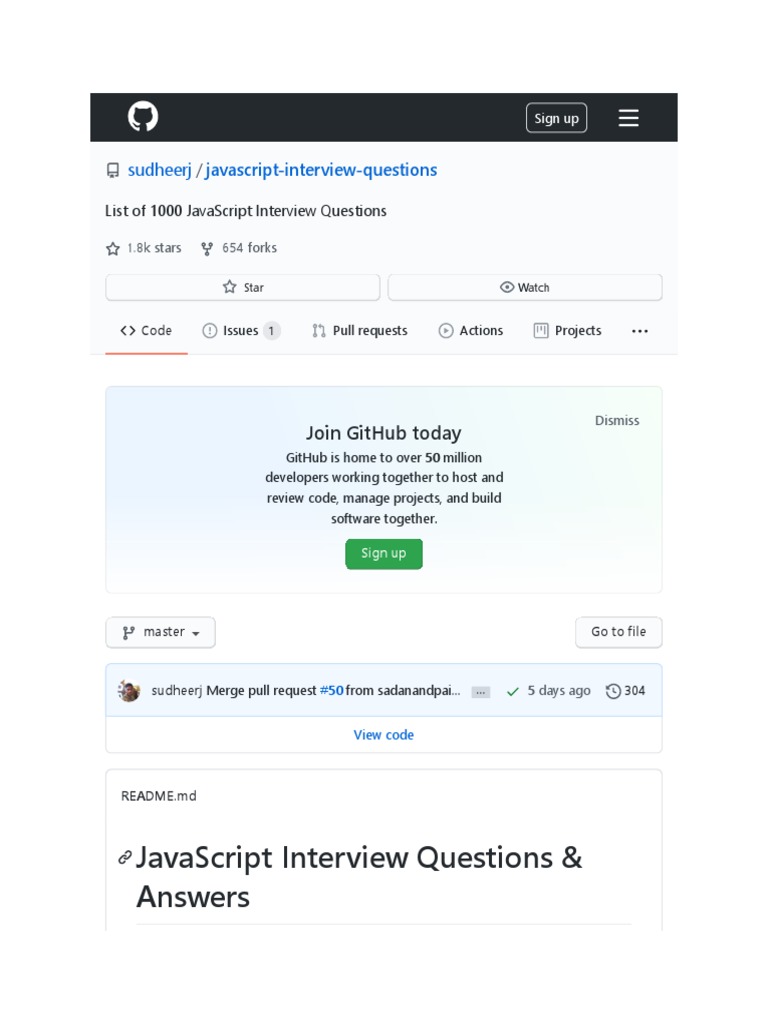Image resolution: width=768 pixels, height=1024 pixels.
Task: Click the GitHub Octocat logo
Action: [143, 117]
